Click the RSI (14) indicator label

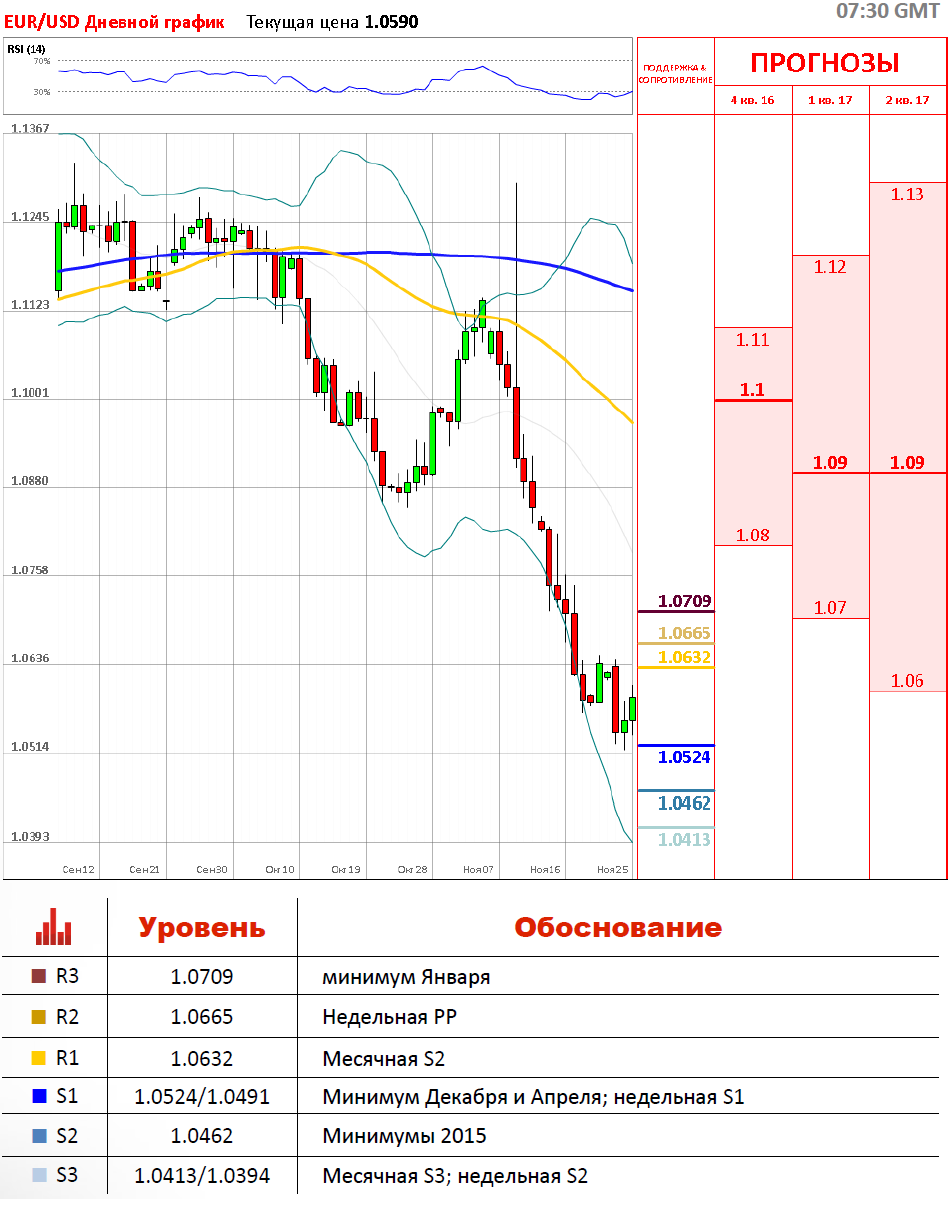26,49
